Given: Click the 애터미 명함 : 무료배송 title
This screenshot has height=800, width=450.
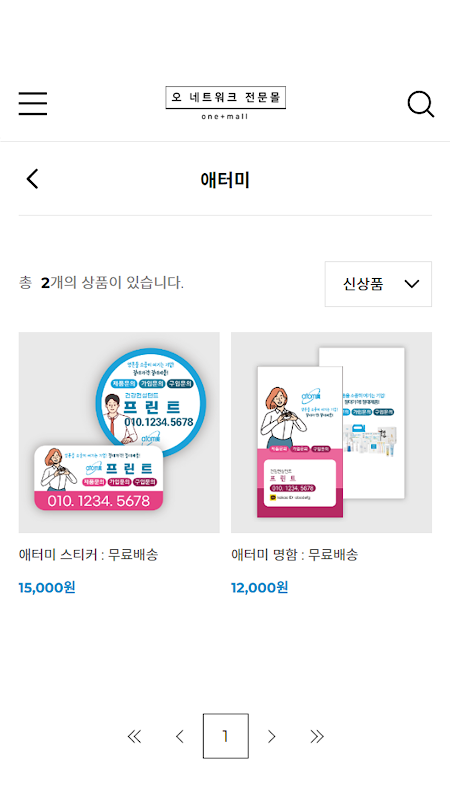Looking at the screenshot, I should click(294, 554).
